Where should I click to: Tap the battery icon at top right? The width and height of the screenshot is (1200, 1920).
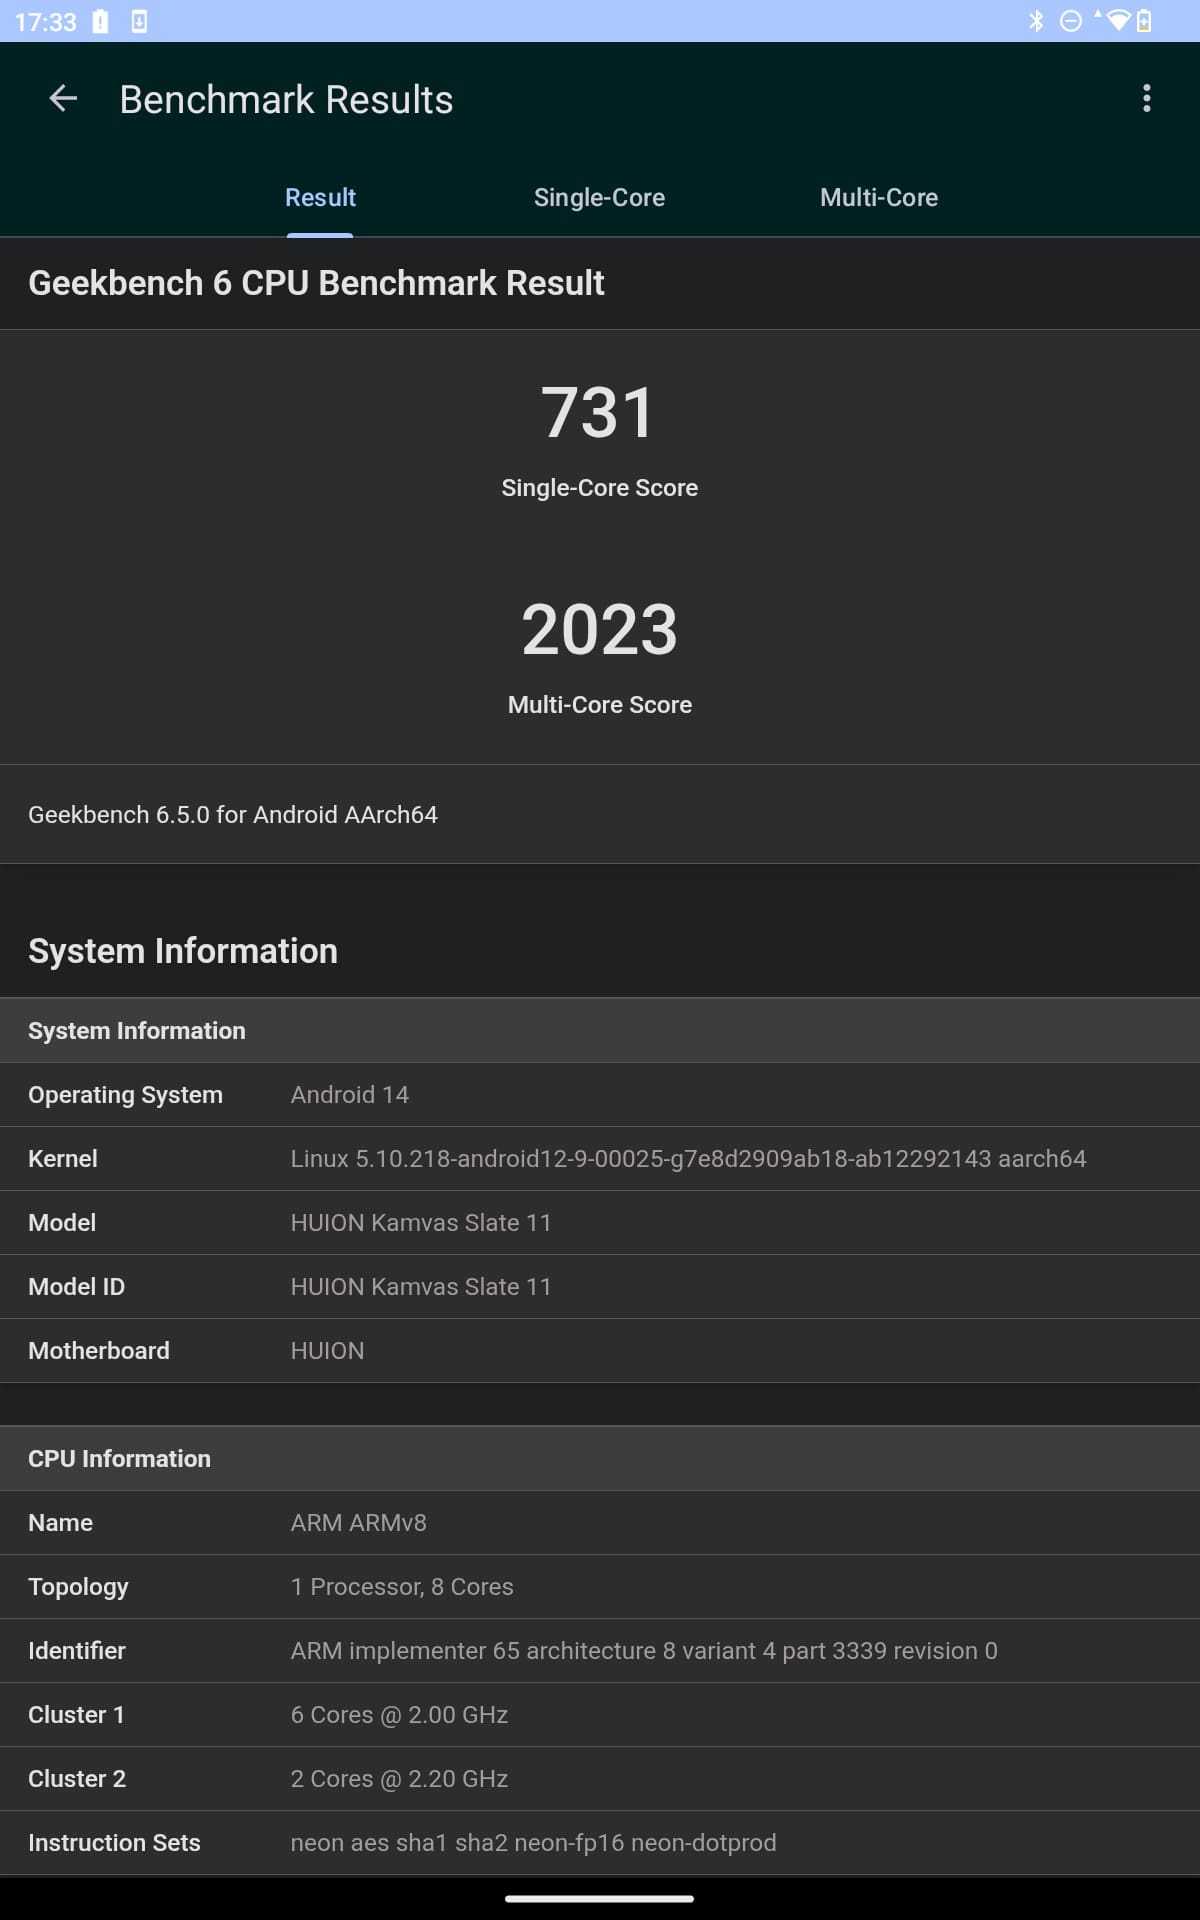tap(1144, 21)
